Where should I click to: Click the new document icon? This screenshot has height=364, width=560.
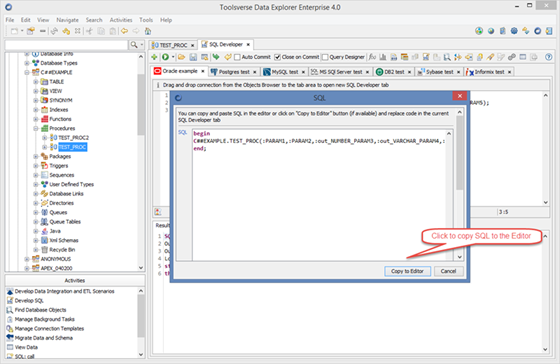14,31
